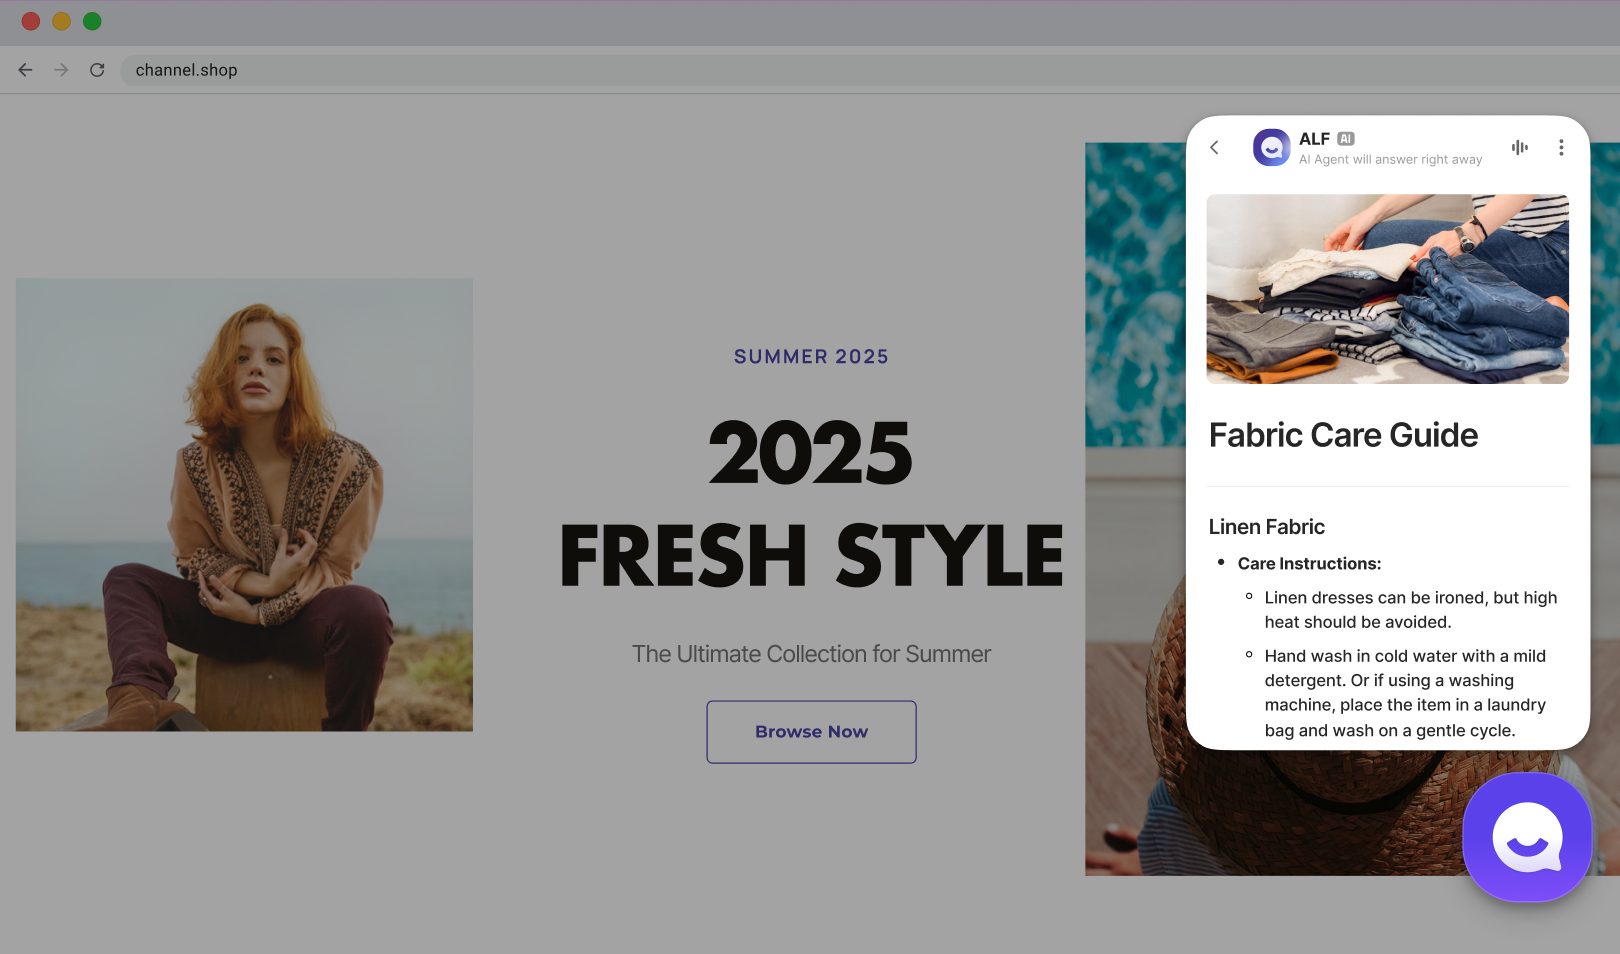Click the AI badge beside ALF

[x=1346, y=139]
